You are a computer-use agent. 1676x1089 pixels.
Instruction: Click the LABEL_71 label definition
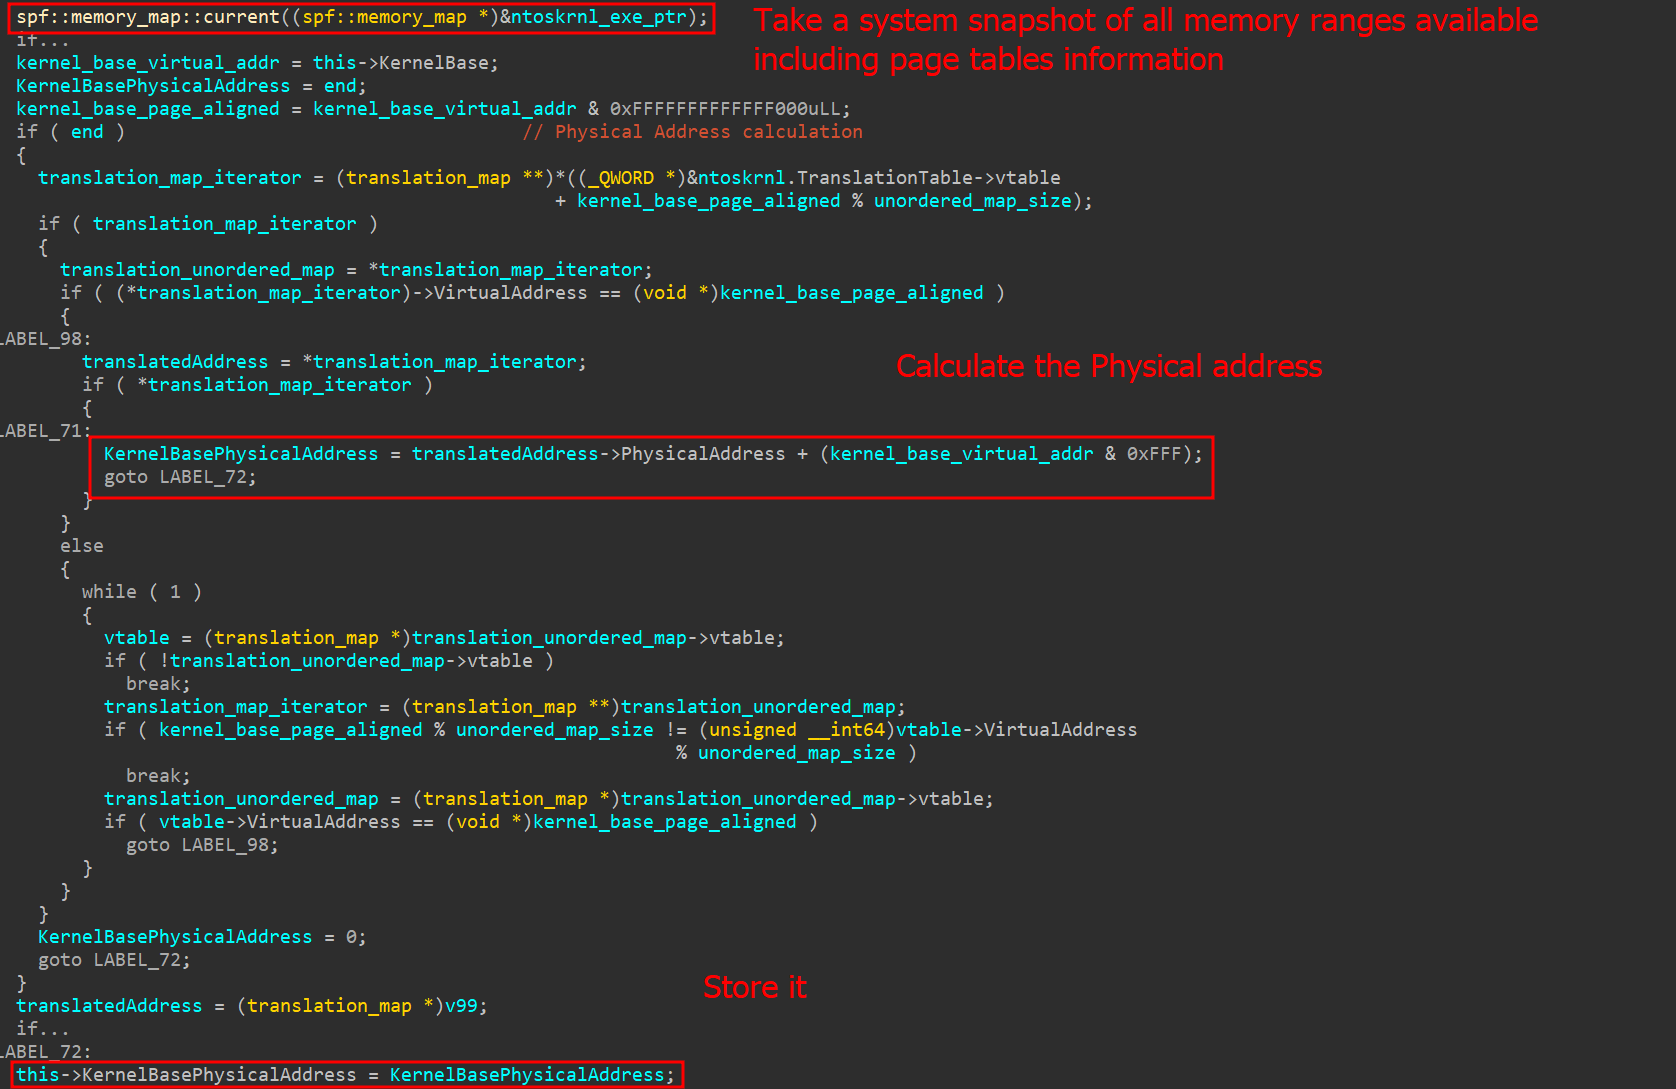click(45, 431)
